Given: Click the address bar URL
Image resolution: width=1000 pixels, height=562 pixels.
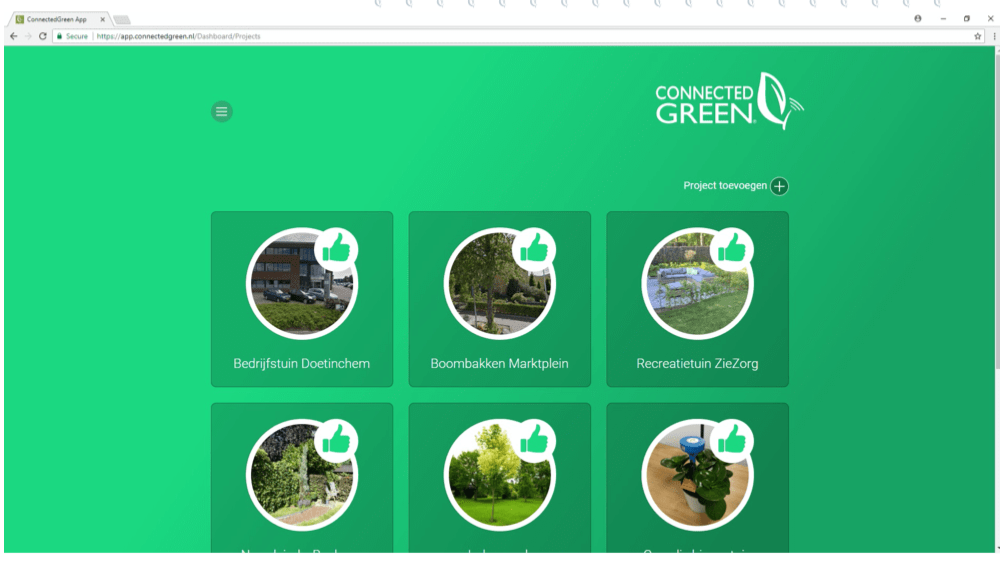Looking at the screenshot, I should click(x=179, y=36).
